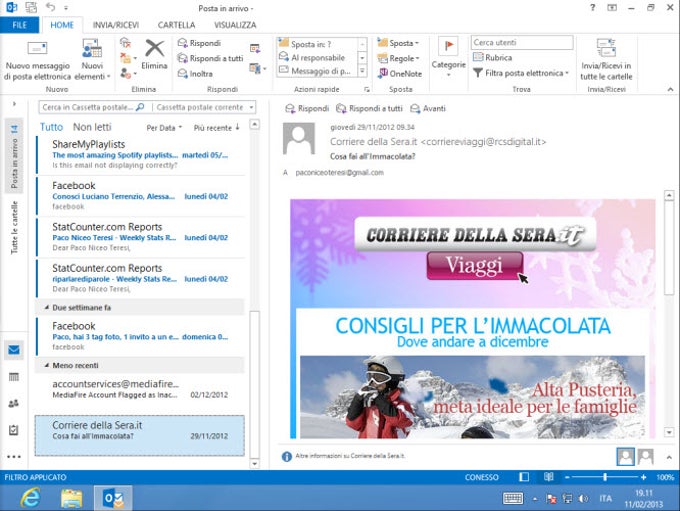The width and height of the screenshot is (680, 511).
Task: Click the Tutte le cartelle vertical label
Action: (14, 227)
